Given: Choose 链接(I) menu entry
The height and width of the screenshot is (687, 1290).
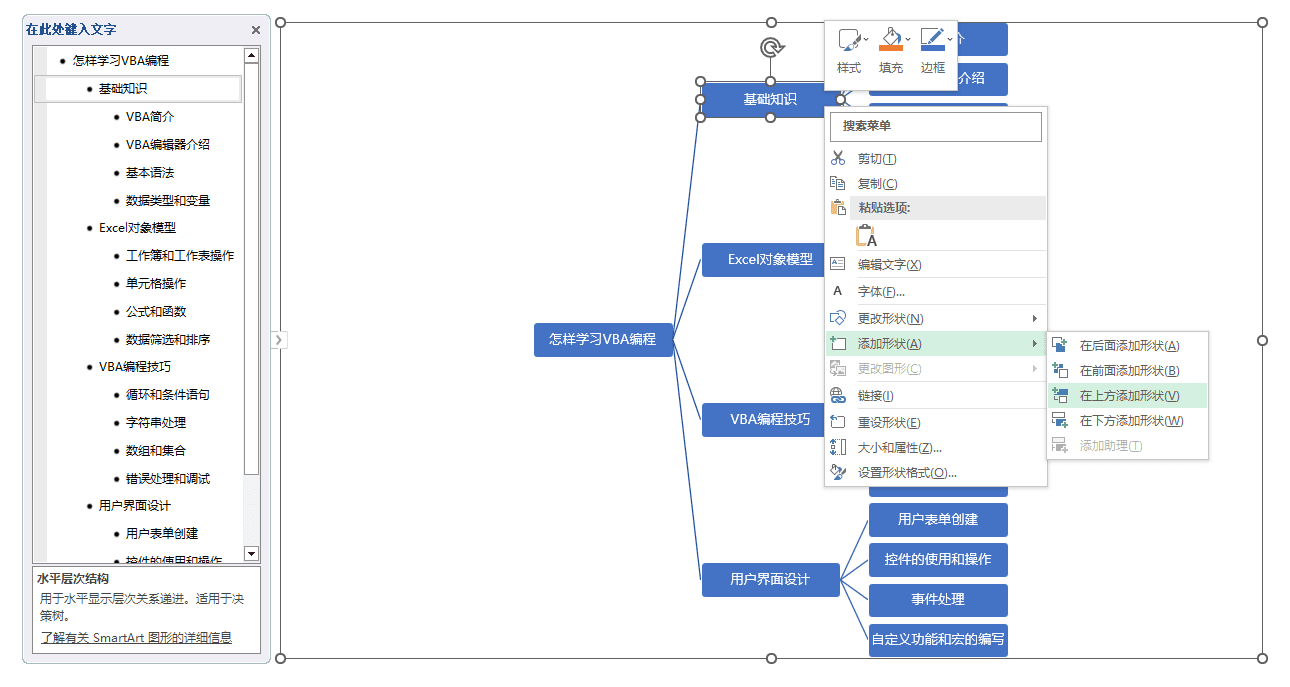Looking at the screenshot, I should click(936, 395).
